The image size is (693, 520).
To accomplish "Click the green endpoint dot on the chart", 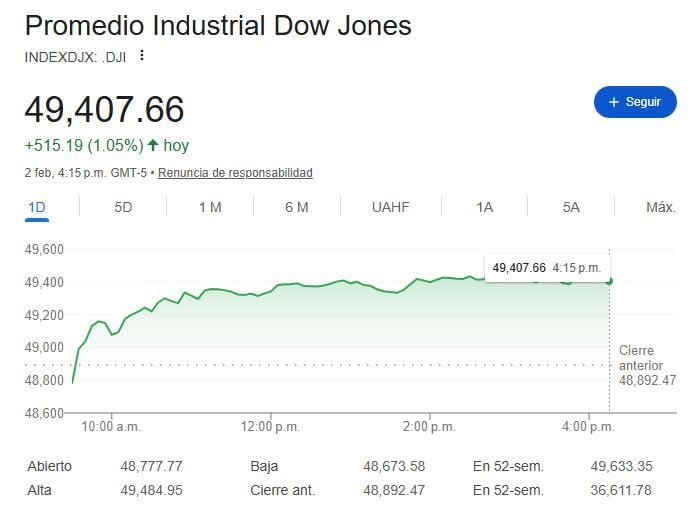I will coord(609,281).
